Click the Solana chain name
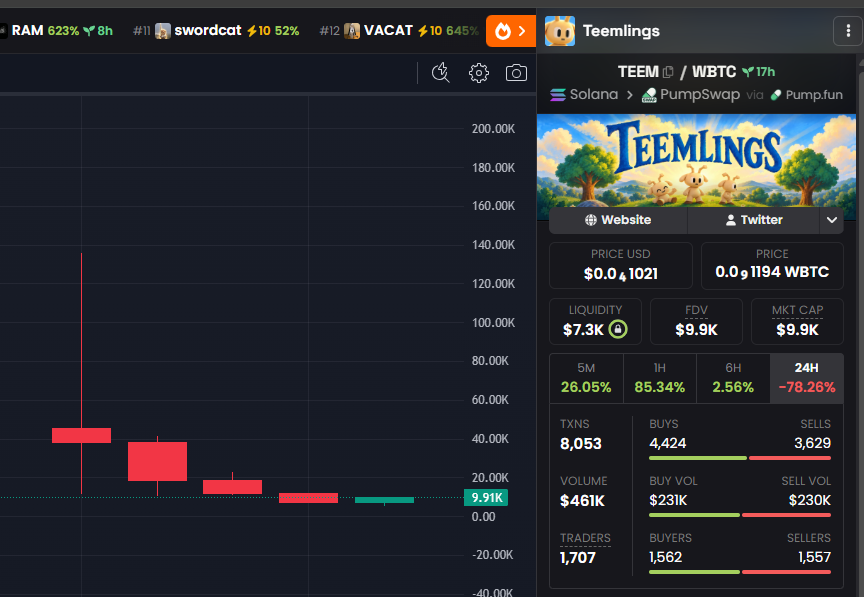This screenshot has height=597, width=864. [594, 95]
